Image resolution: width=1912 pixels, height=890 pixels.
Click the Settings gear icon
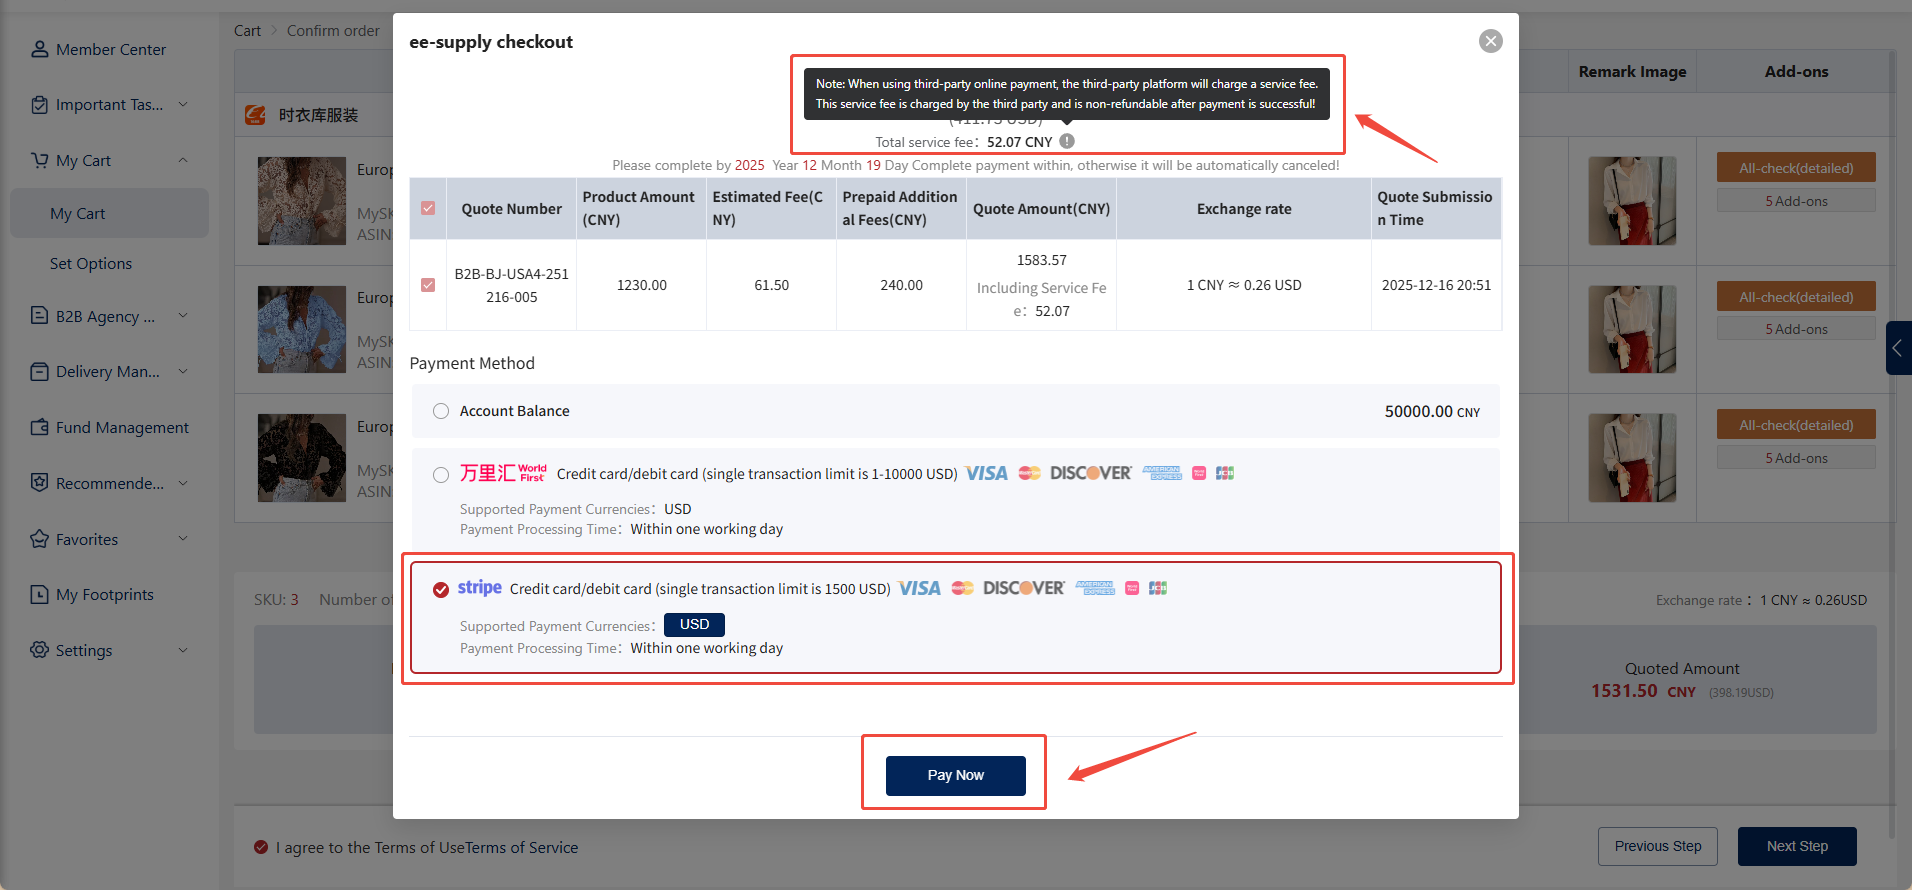coord(39,650)
